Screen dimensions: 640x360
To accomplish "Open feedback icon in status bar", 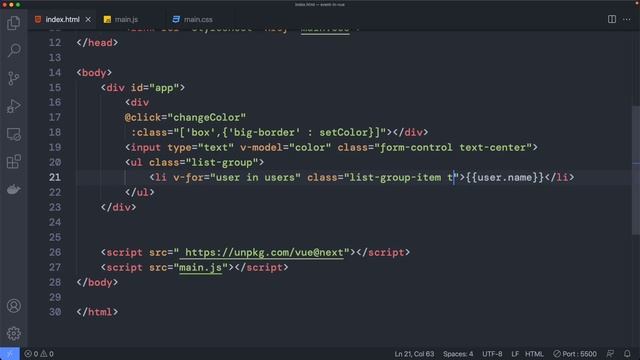I will pos(610,354).
